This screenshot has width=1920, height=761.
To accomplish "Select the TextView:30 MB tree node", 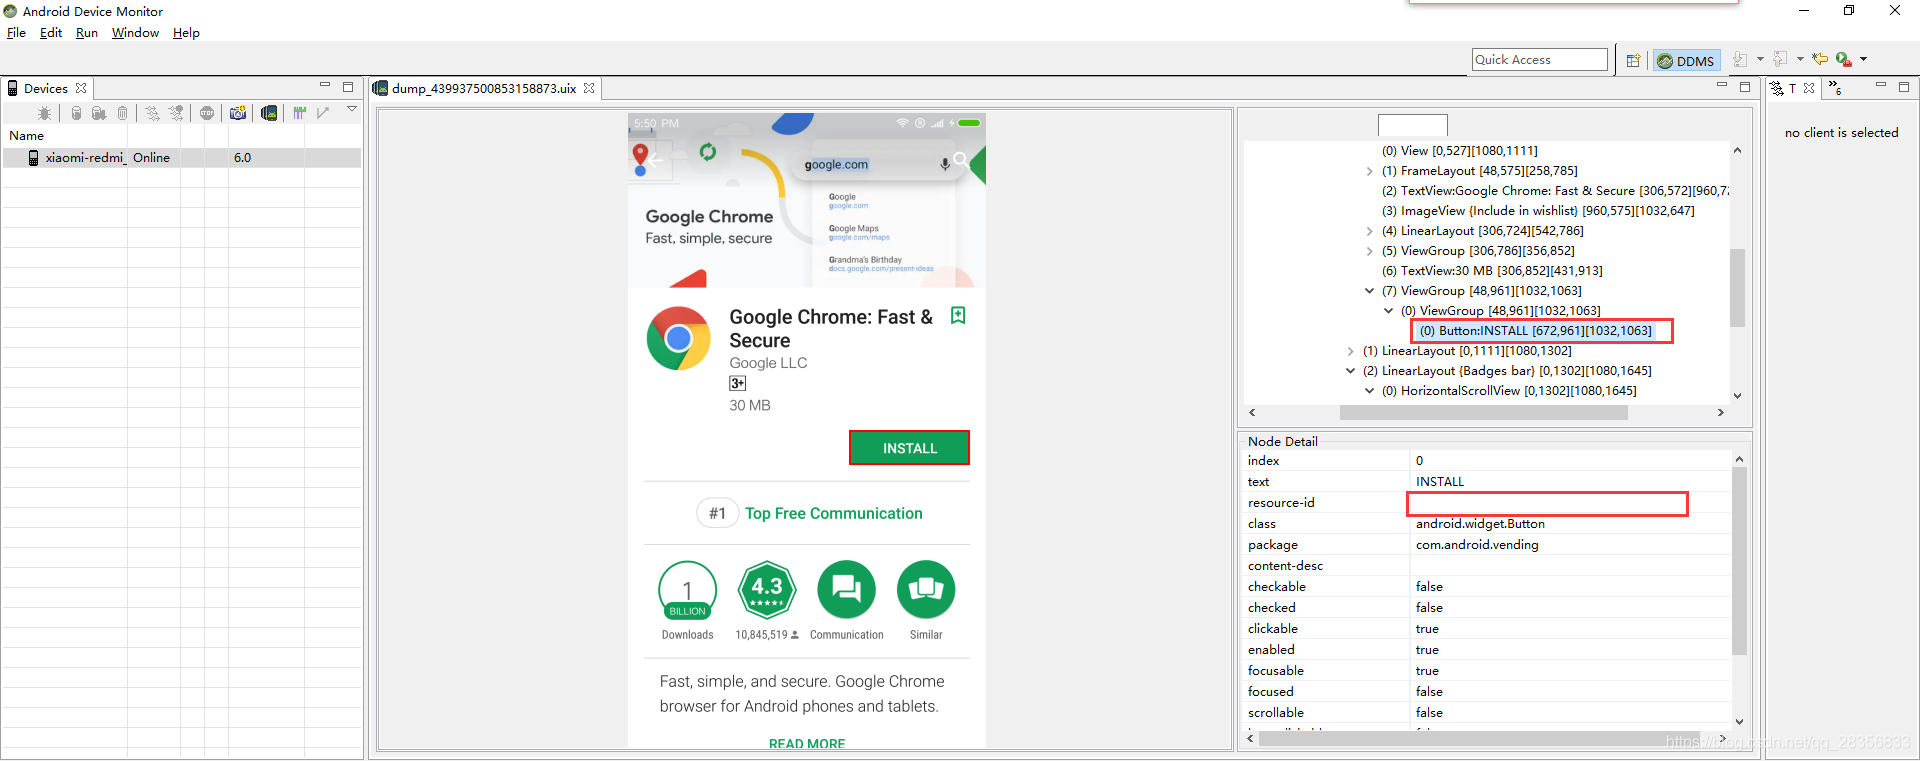I will coord(1492,271).
